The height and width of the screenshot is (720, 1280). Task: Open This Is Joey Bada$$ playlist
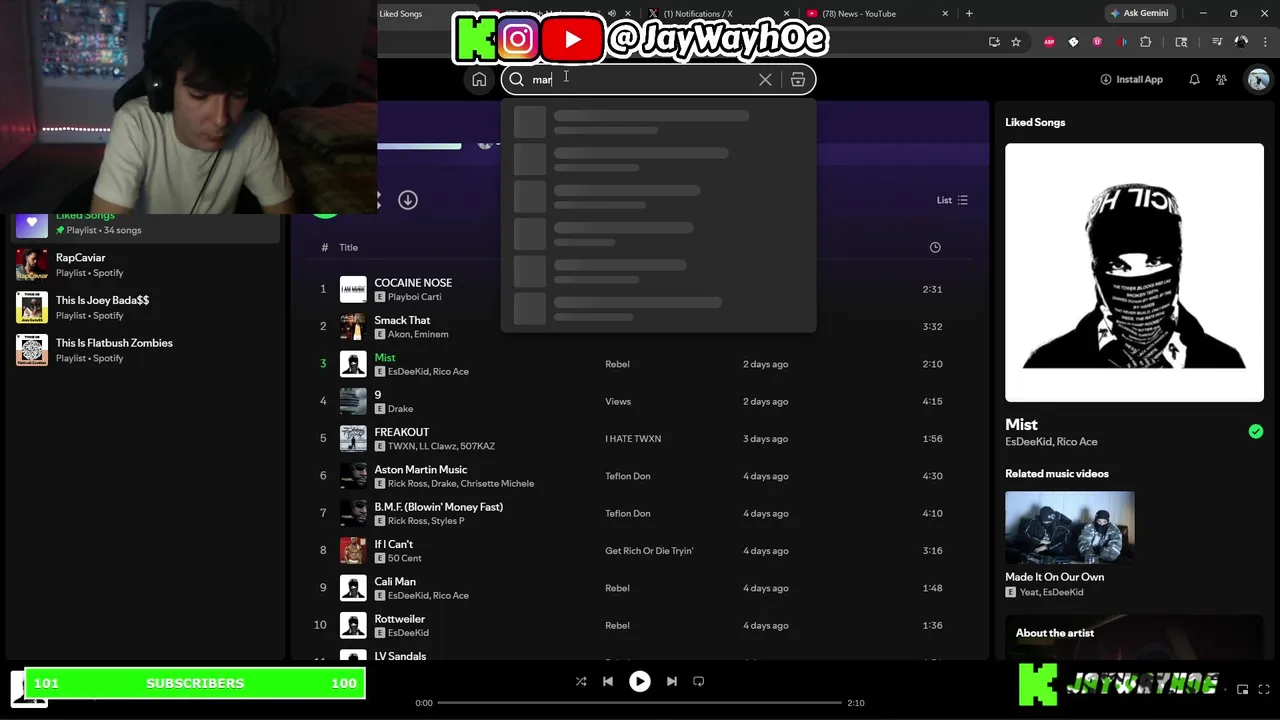coord(146,307)
